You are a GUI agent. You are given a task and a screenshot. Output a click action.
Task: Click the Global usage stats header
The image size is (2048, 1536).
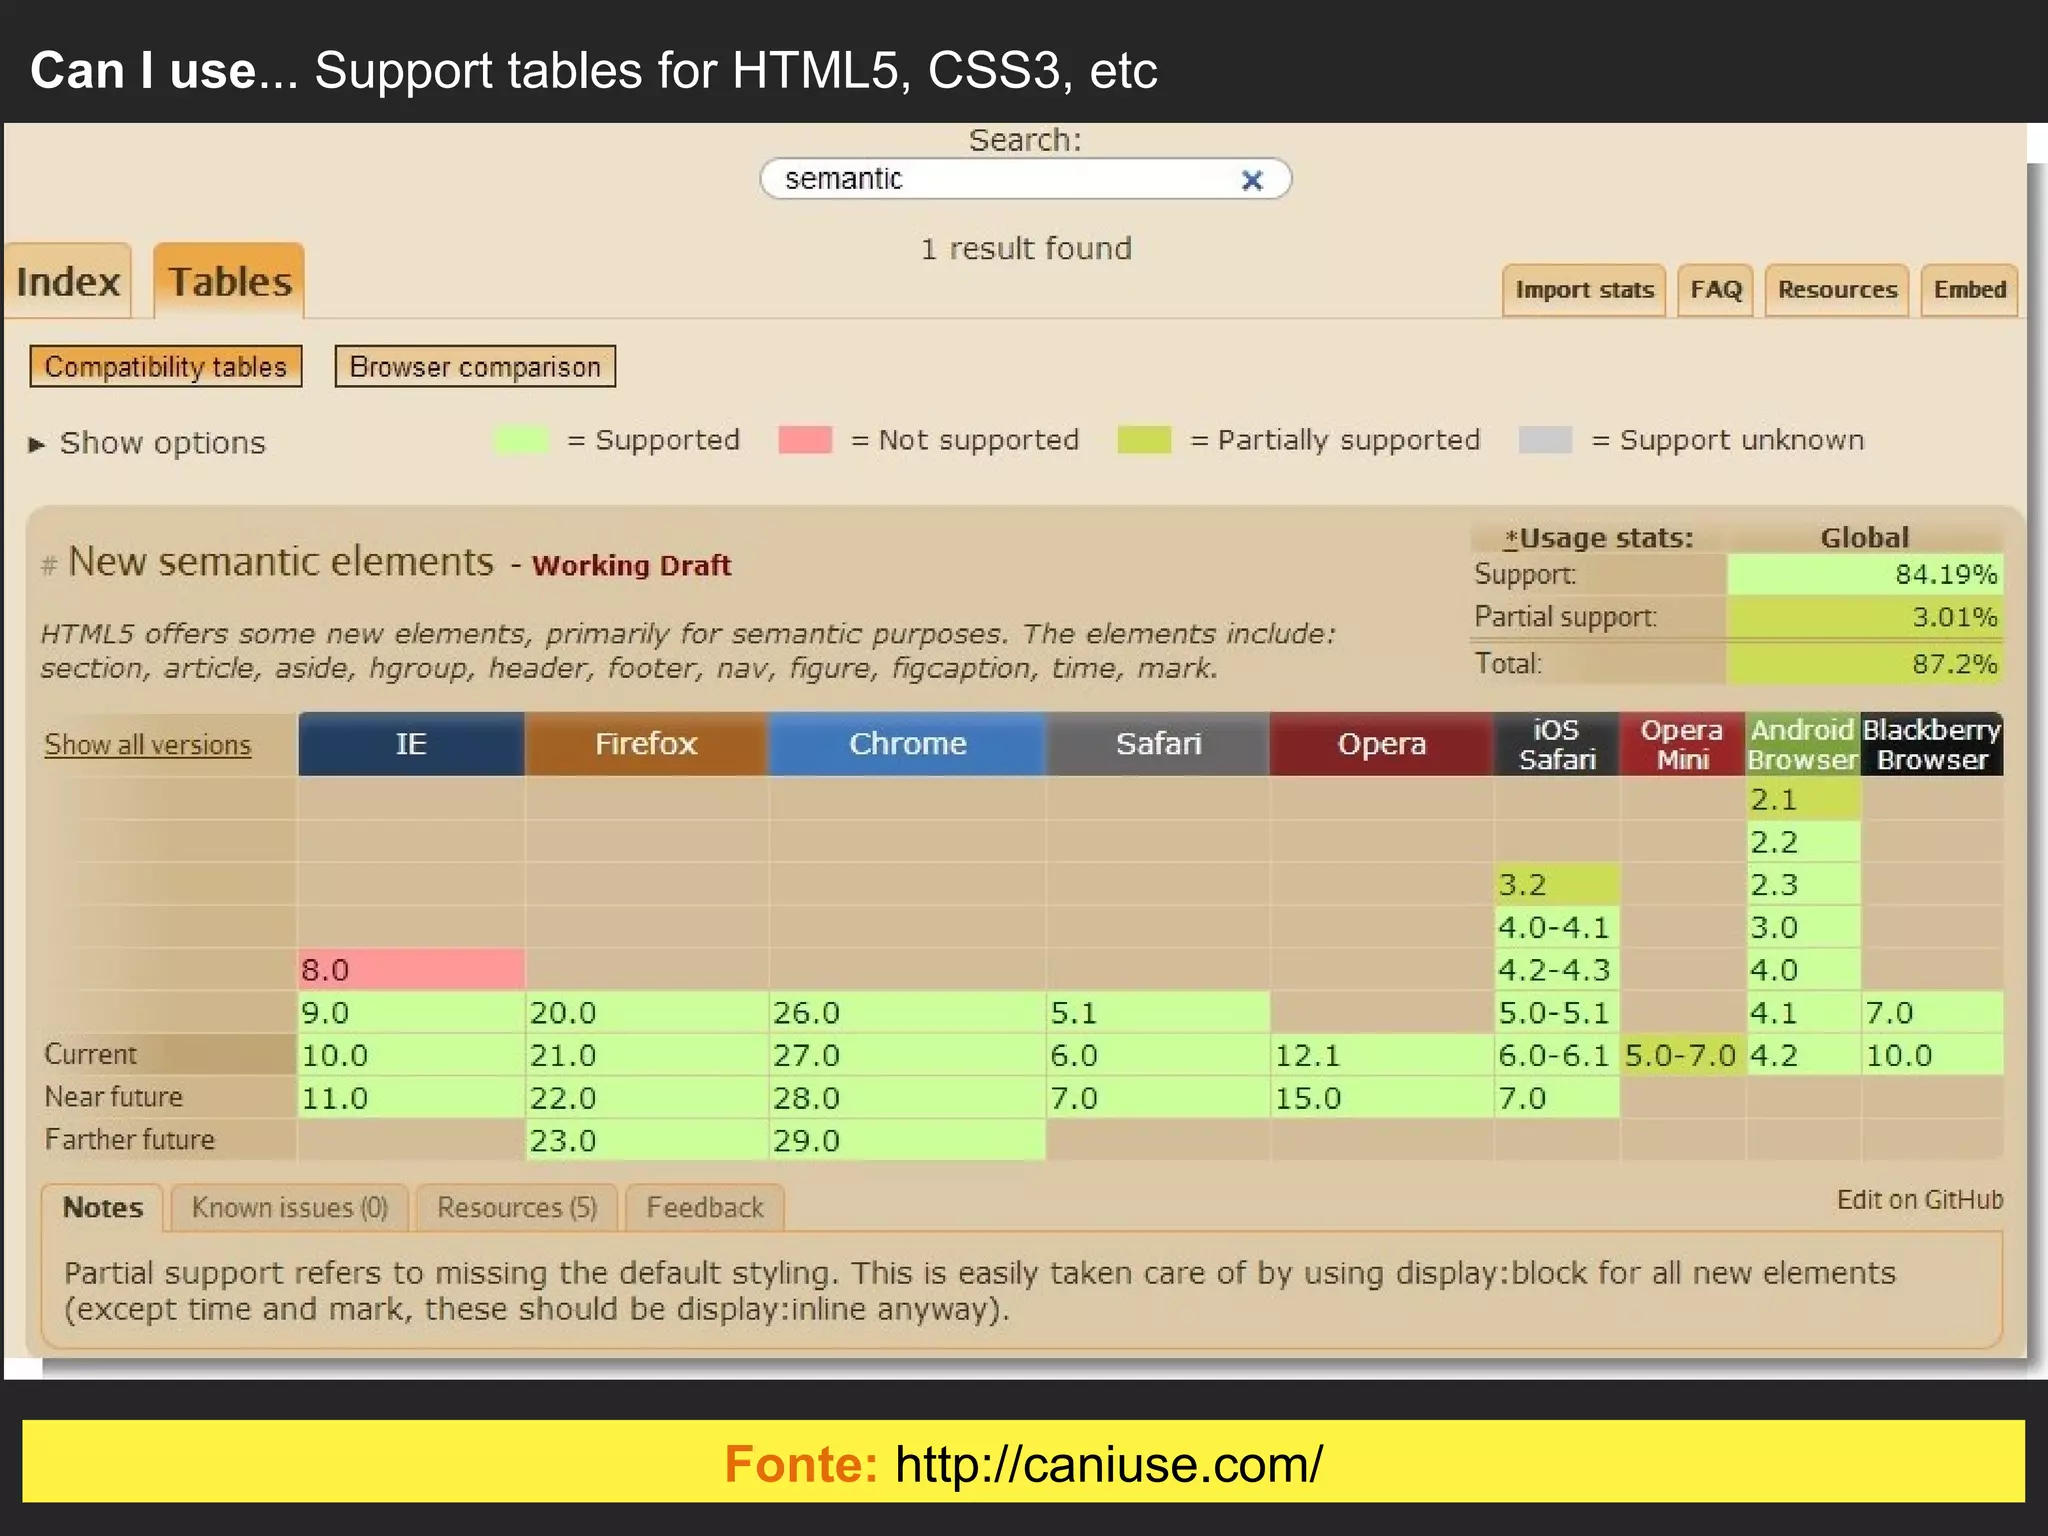1864,538
